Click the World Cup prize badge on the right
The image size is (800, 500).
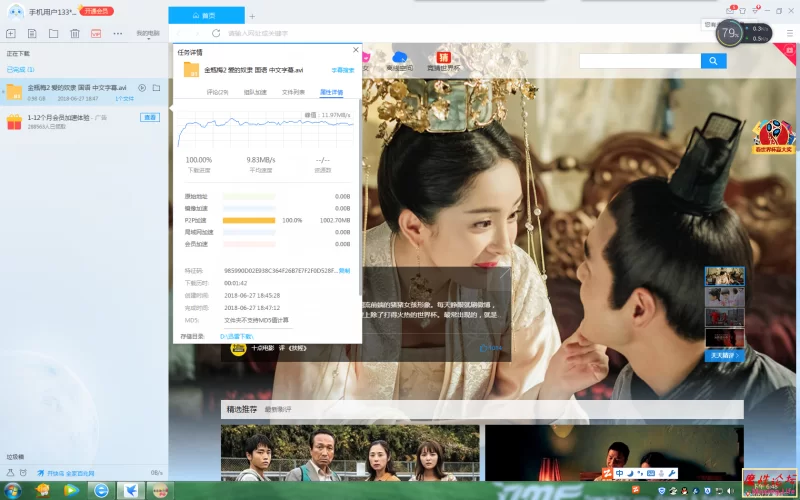click(x=773, y=136)
